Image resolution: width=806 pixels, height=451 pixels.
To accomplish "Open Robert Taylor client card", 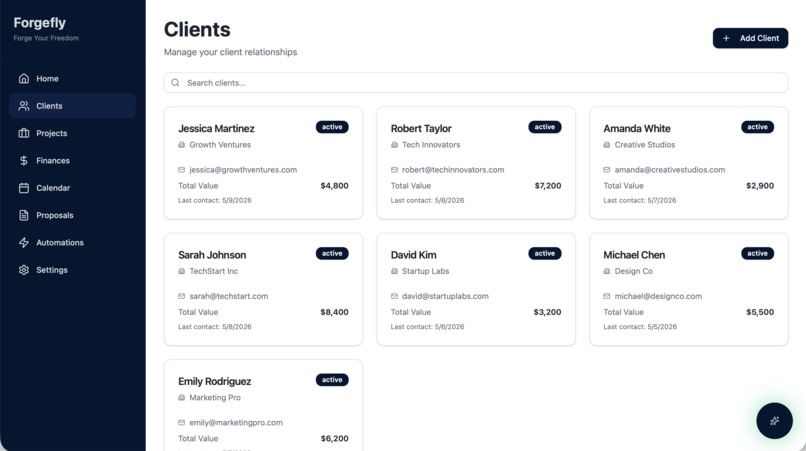I will 476,163.
